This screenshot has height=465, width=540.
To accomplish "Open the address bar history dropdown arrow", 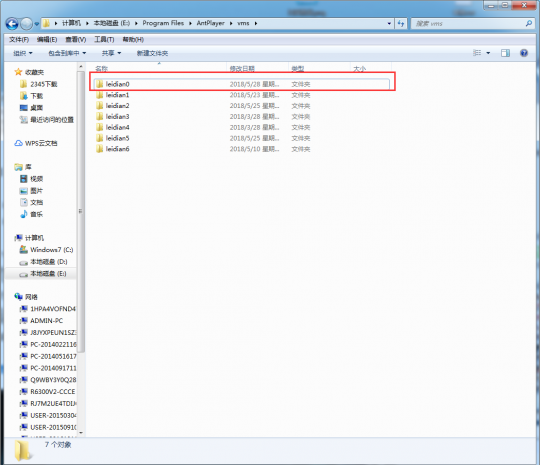I will pyautogui.click(x=389, y=23).
